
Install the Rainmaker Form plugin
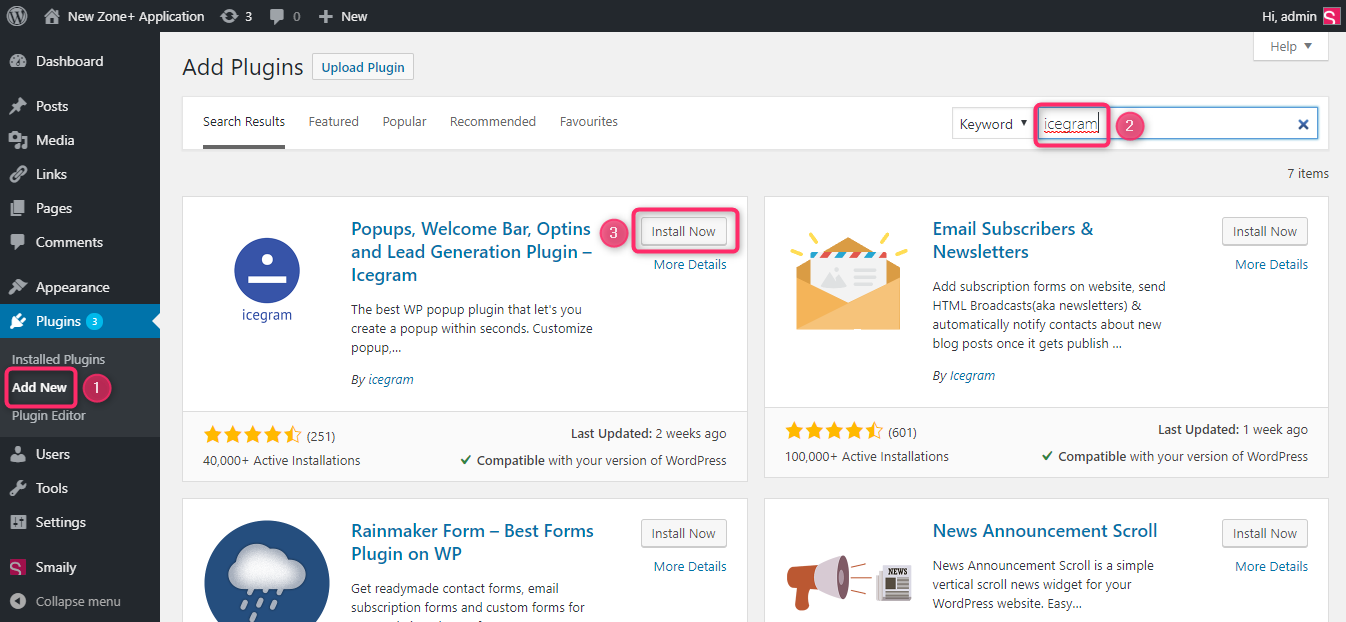click(x=684, y=533)
